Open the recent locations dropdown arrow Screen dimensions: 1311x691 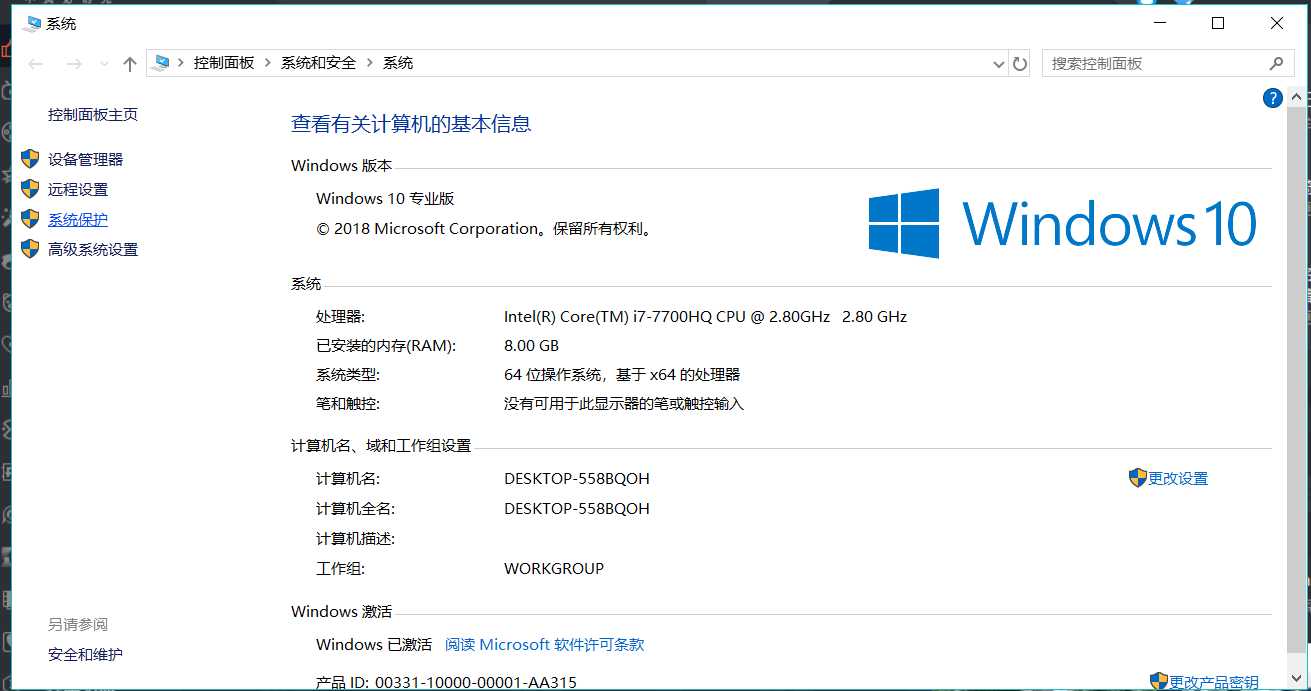click(x=104, y=64)
